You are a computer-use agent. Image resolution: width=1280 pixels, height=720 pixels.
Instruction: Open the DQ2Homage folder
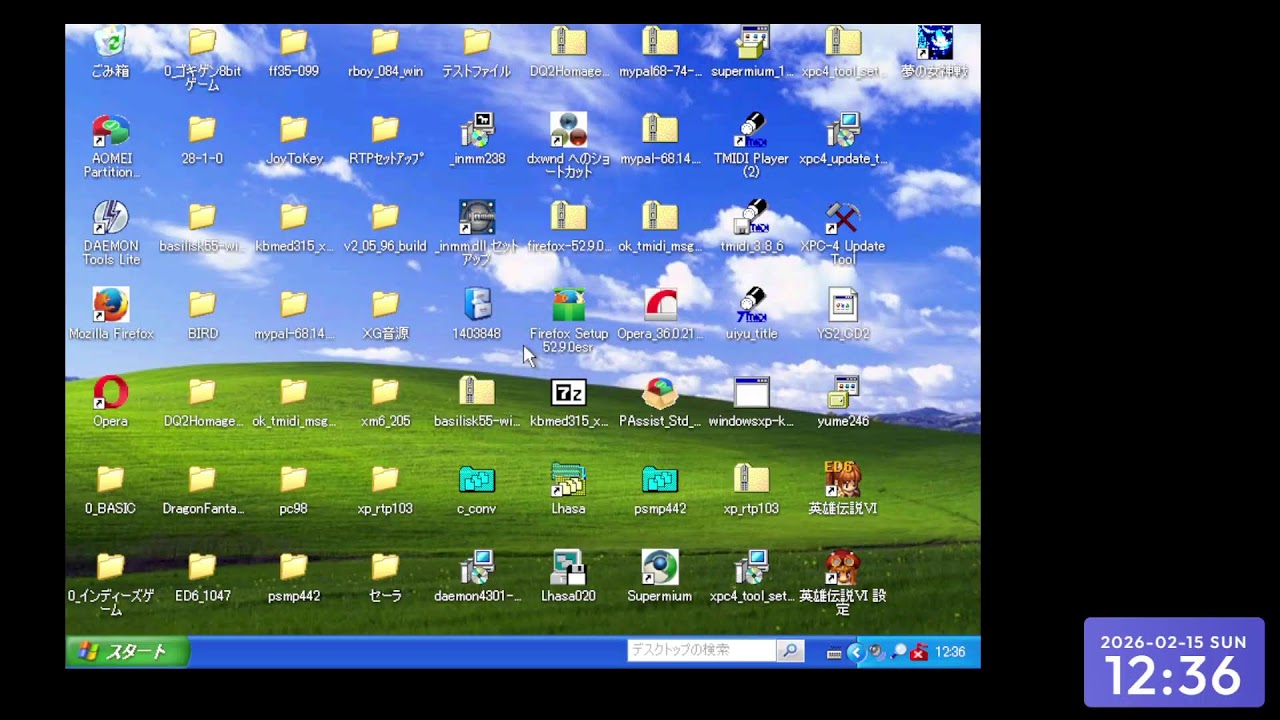202,392
